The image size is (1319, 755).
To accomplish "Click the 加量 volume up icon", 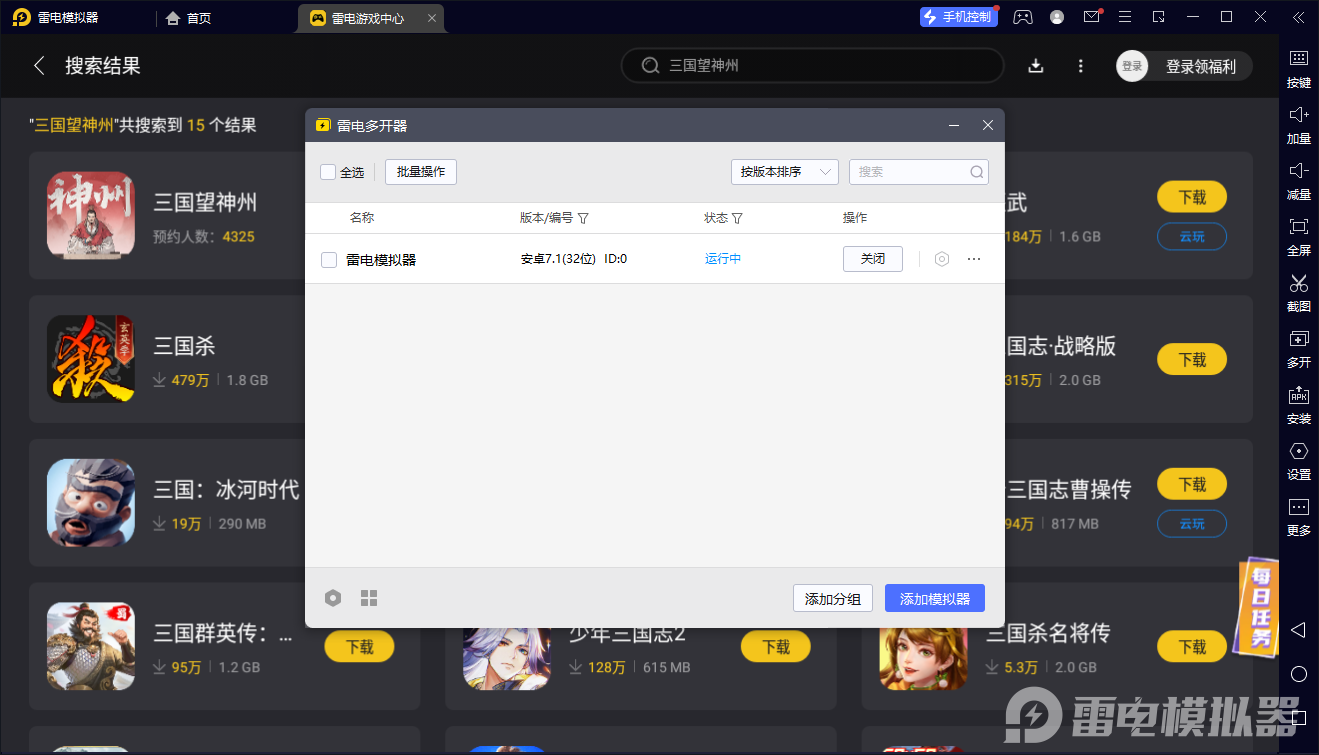I will (1297, 122).
